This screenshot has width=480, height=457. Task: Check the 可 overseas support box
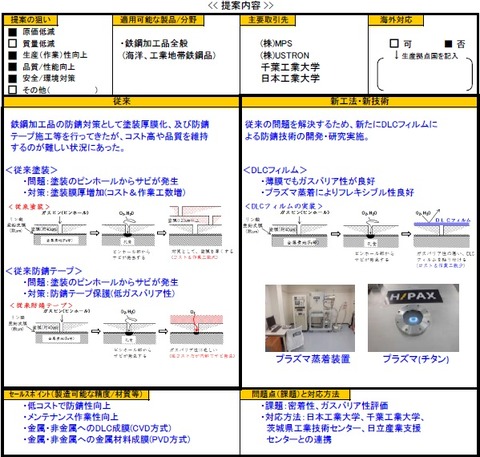coord(394,44)
